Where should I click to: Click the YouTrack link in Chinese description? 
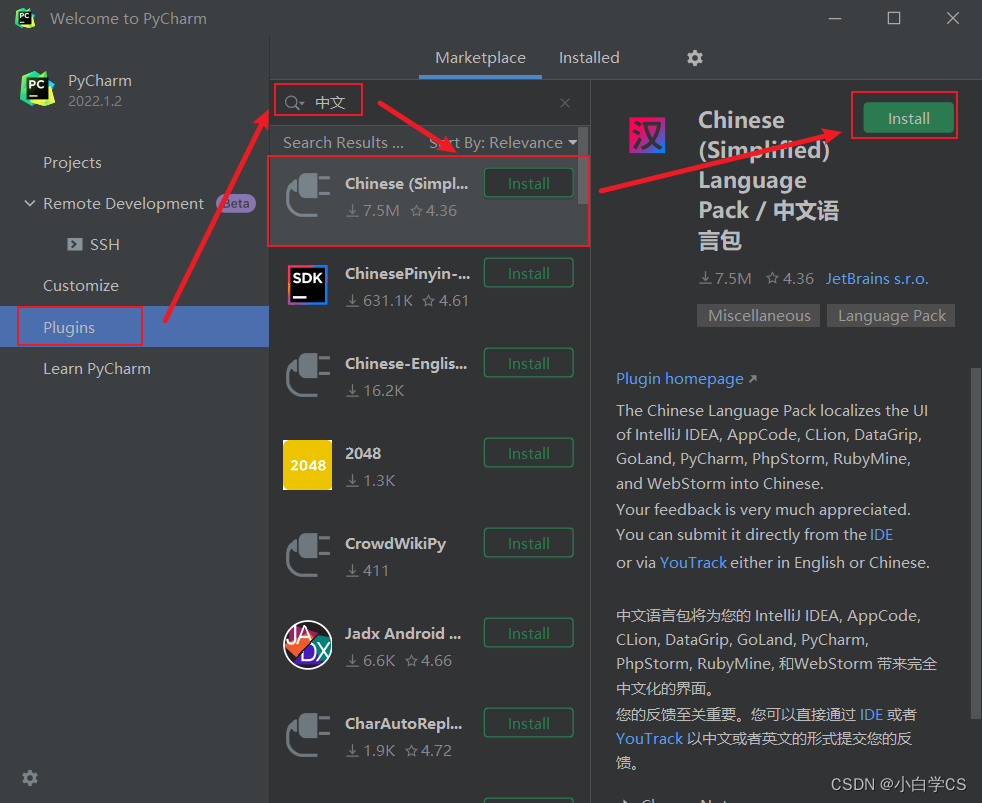[649, 739]
